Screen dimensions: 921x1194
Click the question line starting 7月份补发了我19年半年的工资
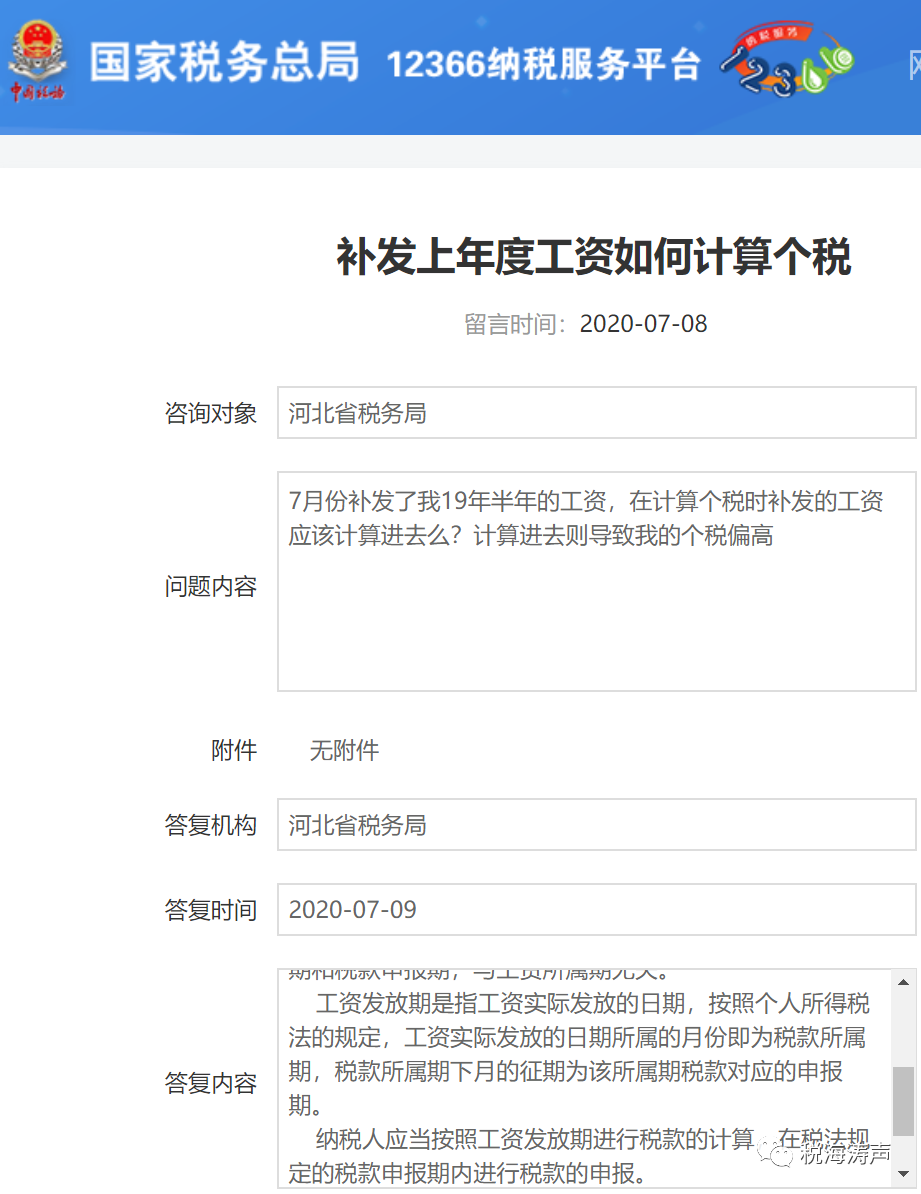tap(586, 501)
